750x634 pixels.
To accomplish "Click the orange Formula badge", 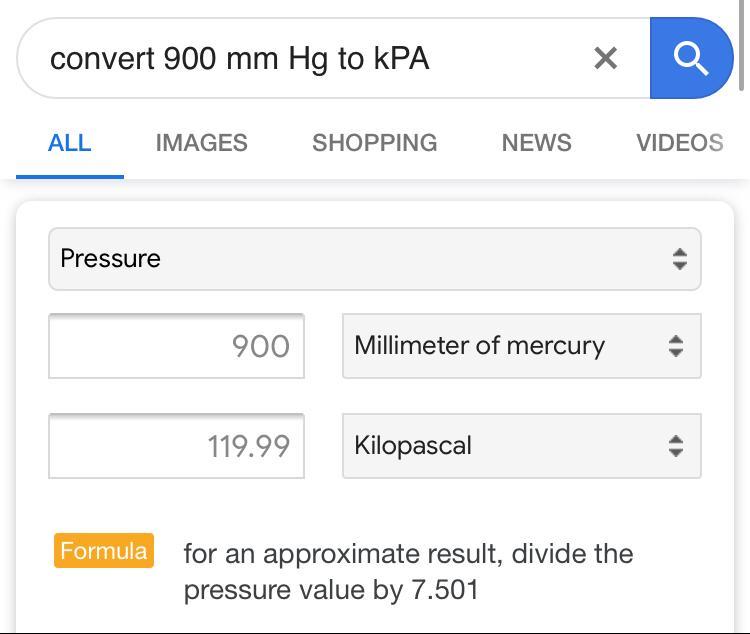I will [104, 551].
